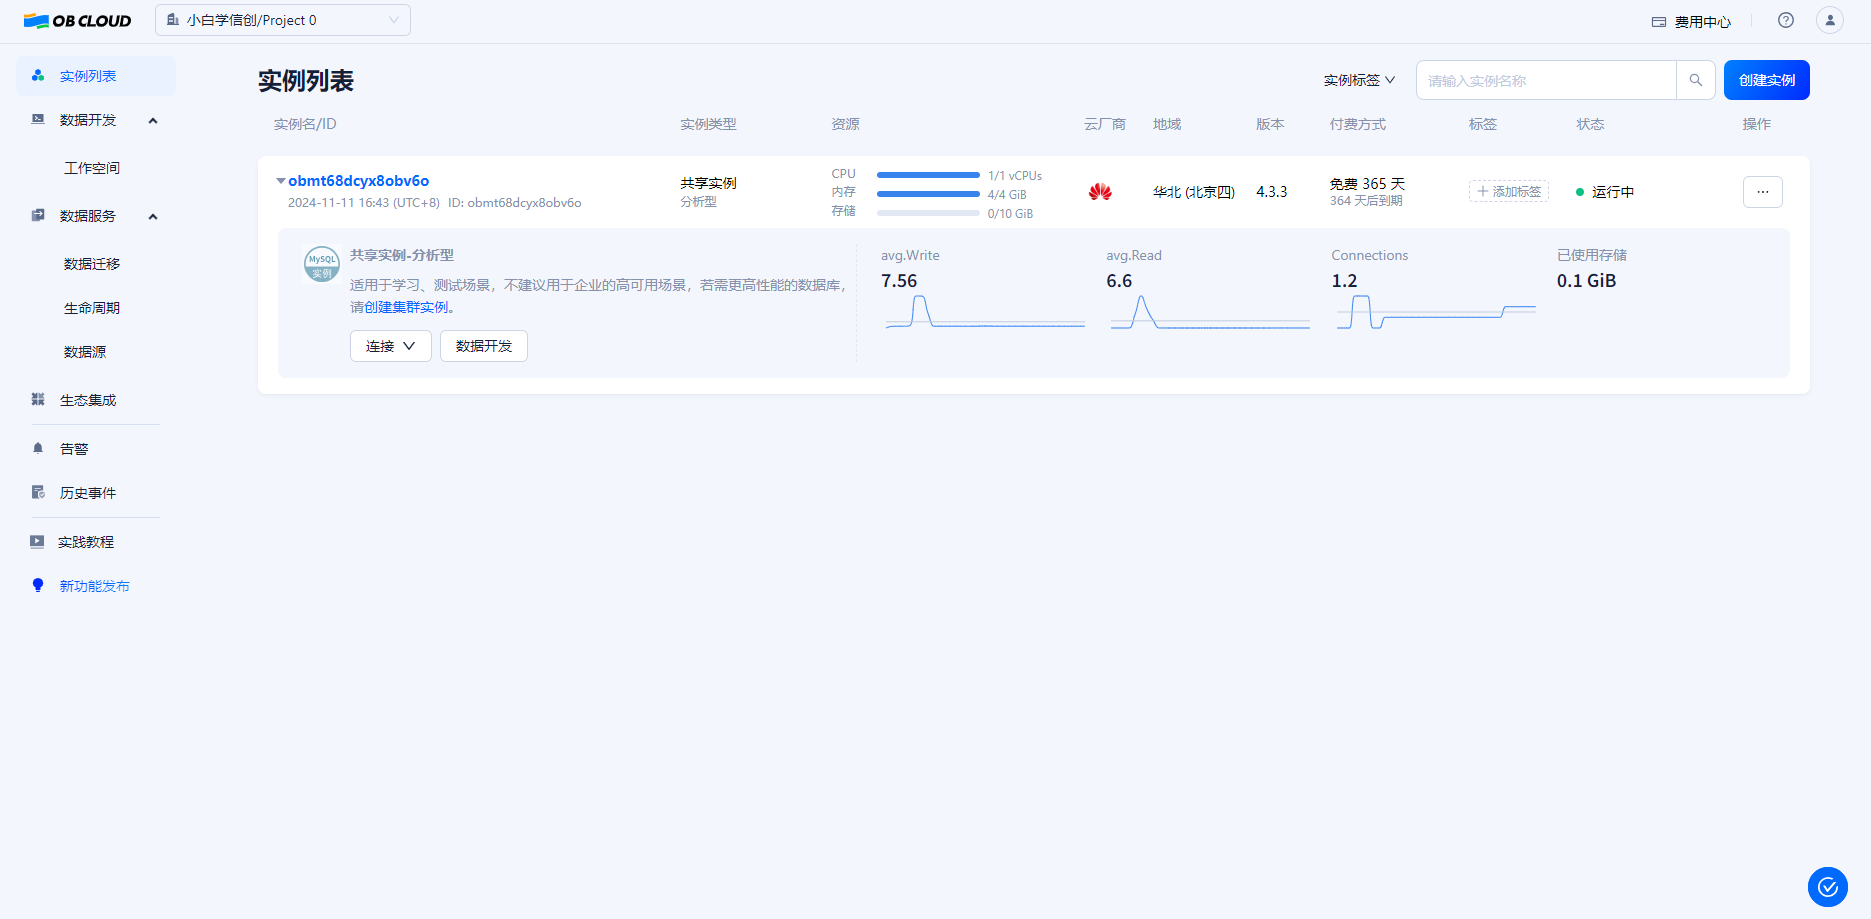Open 工作空间 in sidebar
1871x919 pixels.
(x=92, y=168)
